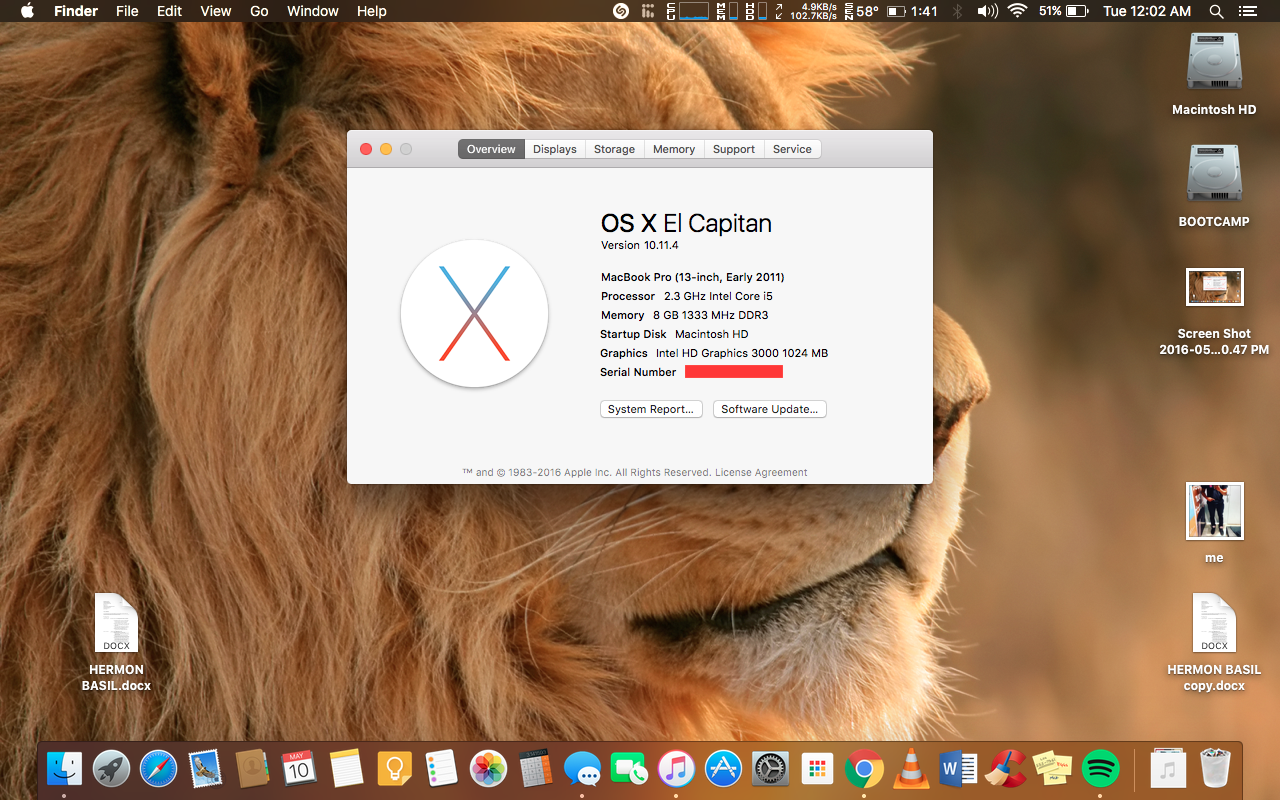Open the Mail stamp icon in dock

coord(205,768)
